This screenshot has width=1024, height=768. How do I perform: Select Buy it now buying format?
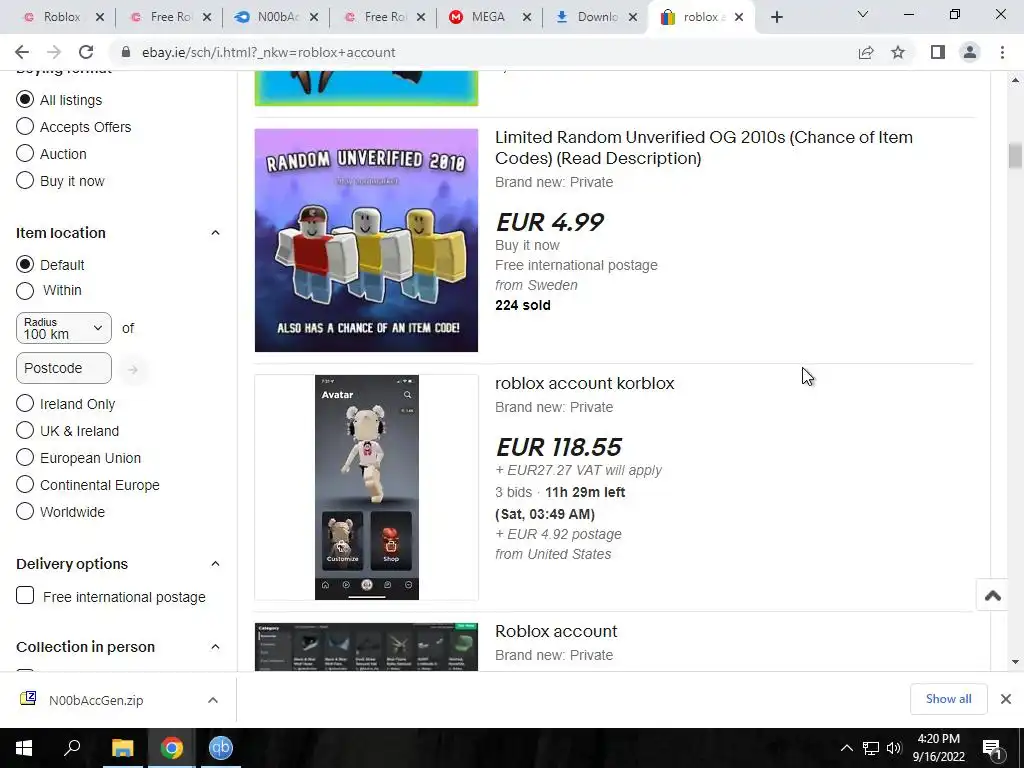click(x=25, y=180)
